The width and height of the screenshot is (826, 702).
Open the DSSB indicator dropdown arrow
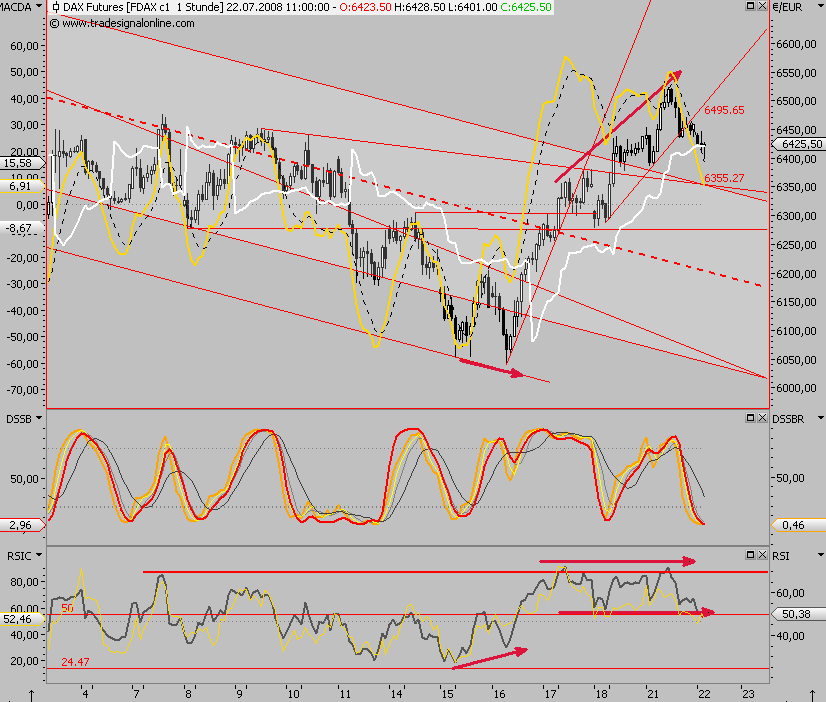(x=38, y=418)
